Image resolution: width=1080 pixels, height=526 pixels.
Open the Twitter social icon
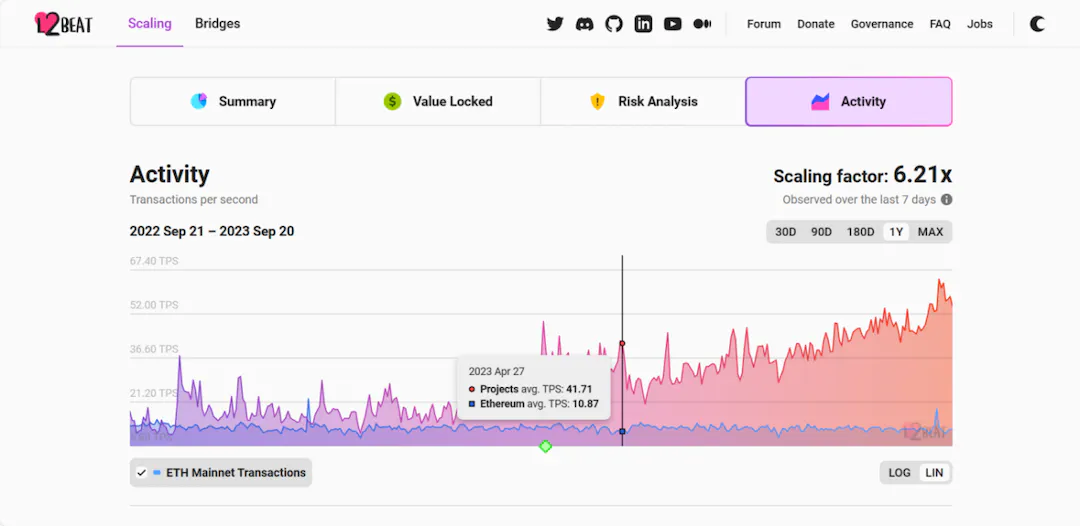coord(555,24)
